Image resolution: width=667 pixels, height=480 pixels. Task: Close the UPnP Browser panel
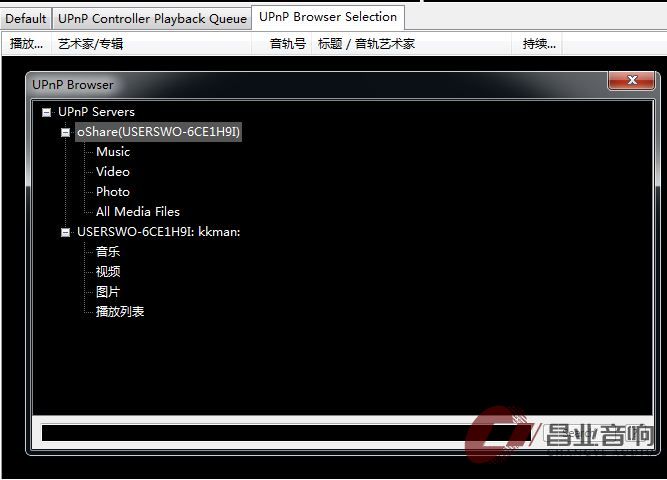pos(632,80)
